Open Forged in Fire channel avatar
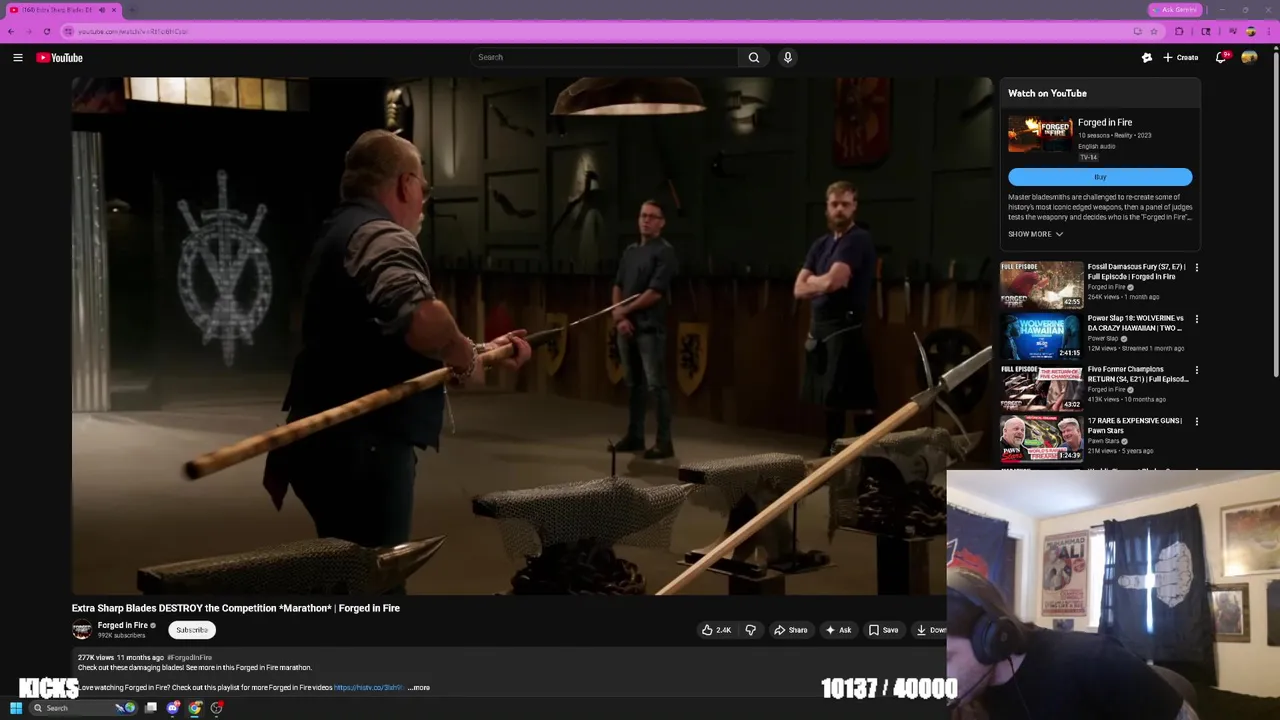The width and height of the screenshot is (1280, 720). [82, 630]
